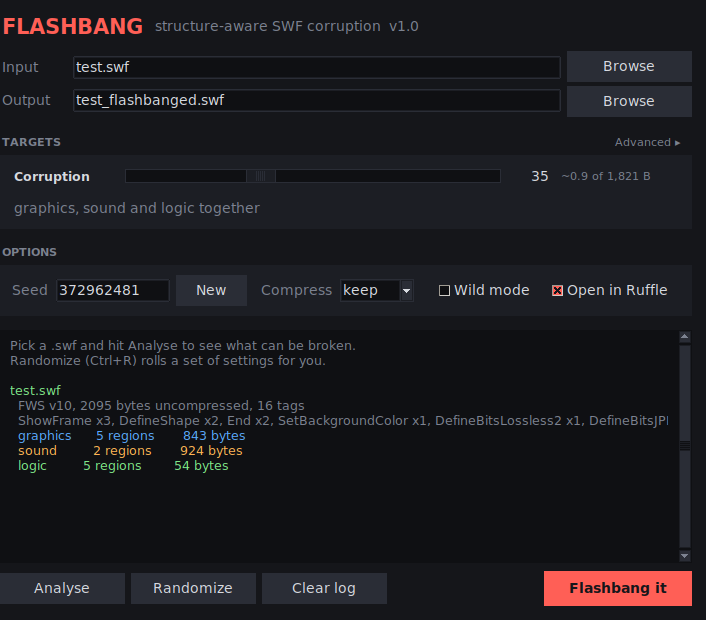Click the sound 2 regions line
Viewport: 706px width, 620px height.
click(x=130, y=451)
